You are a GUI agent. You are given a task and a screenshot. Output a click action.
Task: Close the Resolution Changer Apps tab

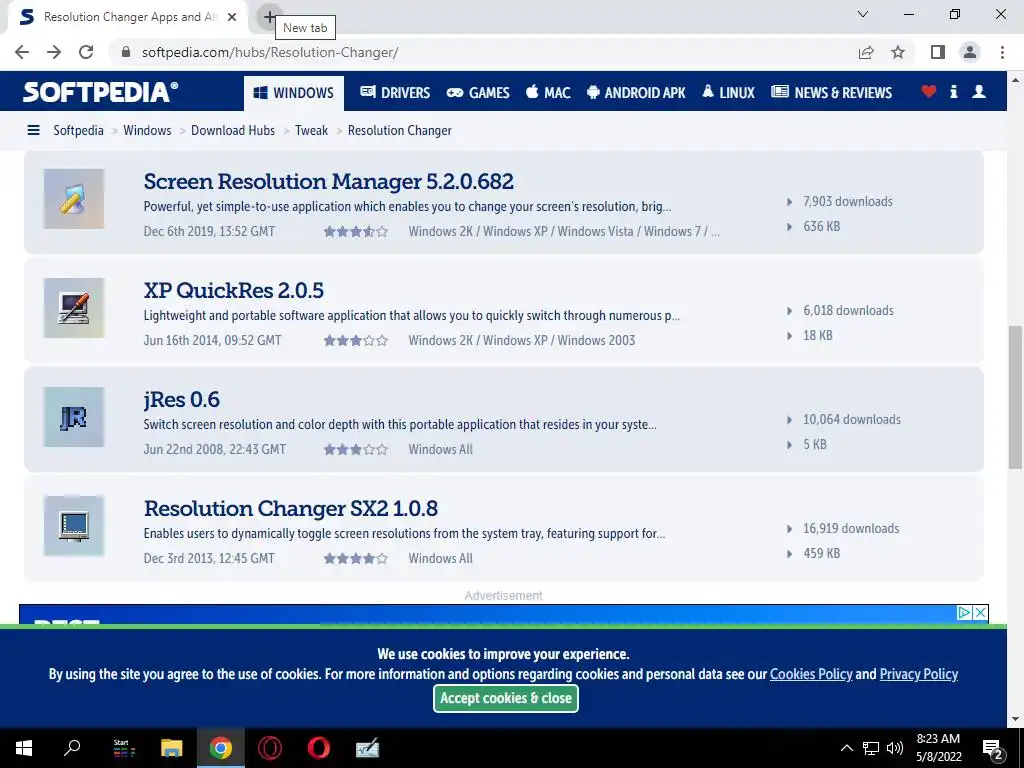pyautogui.click(x=232, y=17)
